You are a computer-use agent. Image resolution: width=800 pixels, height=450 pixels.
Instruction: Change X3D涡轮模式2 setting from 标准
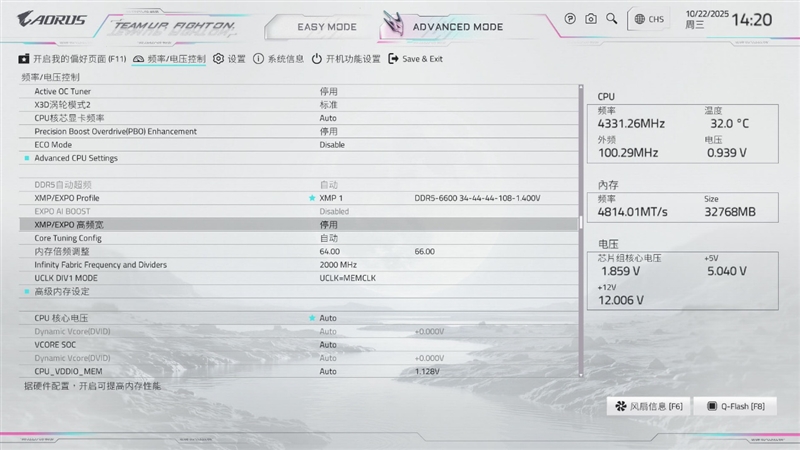coord(329,105)
